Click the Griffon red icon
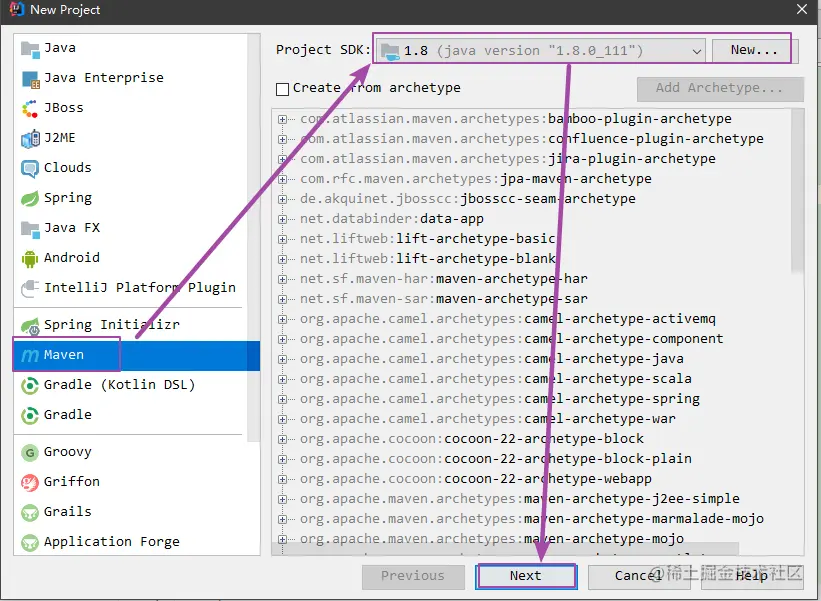The image size is (821, 601). click(x=30, y=483)
